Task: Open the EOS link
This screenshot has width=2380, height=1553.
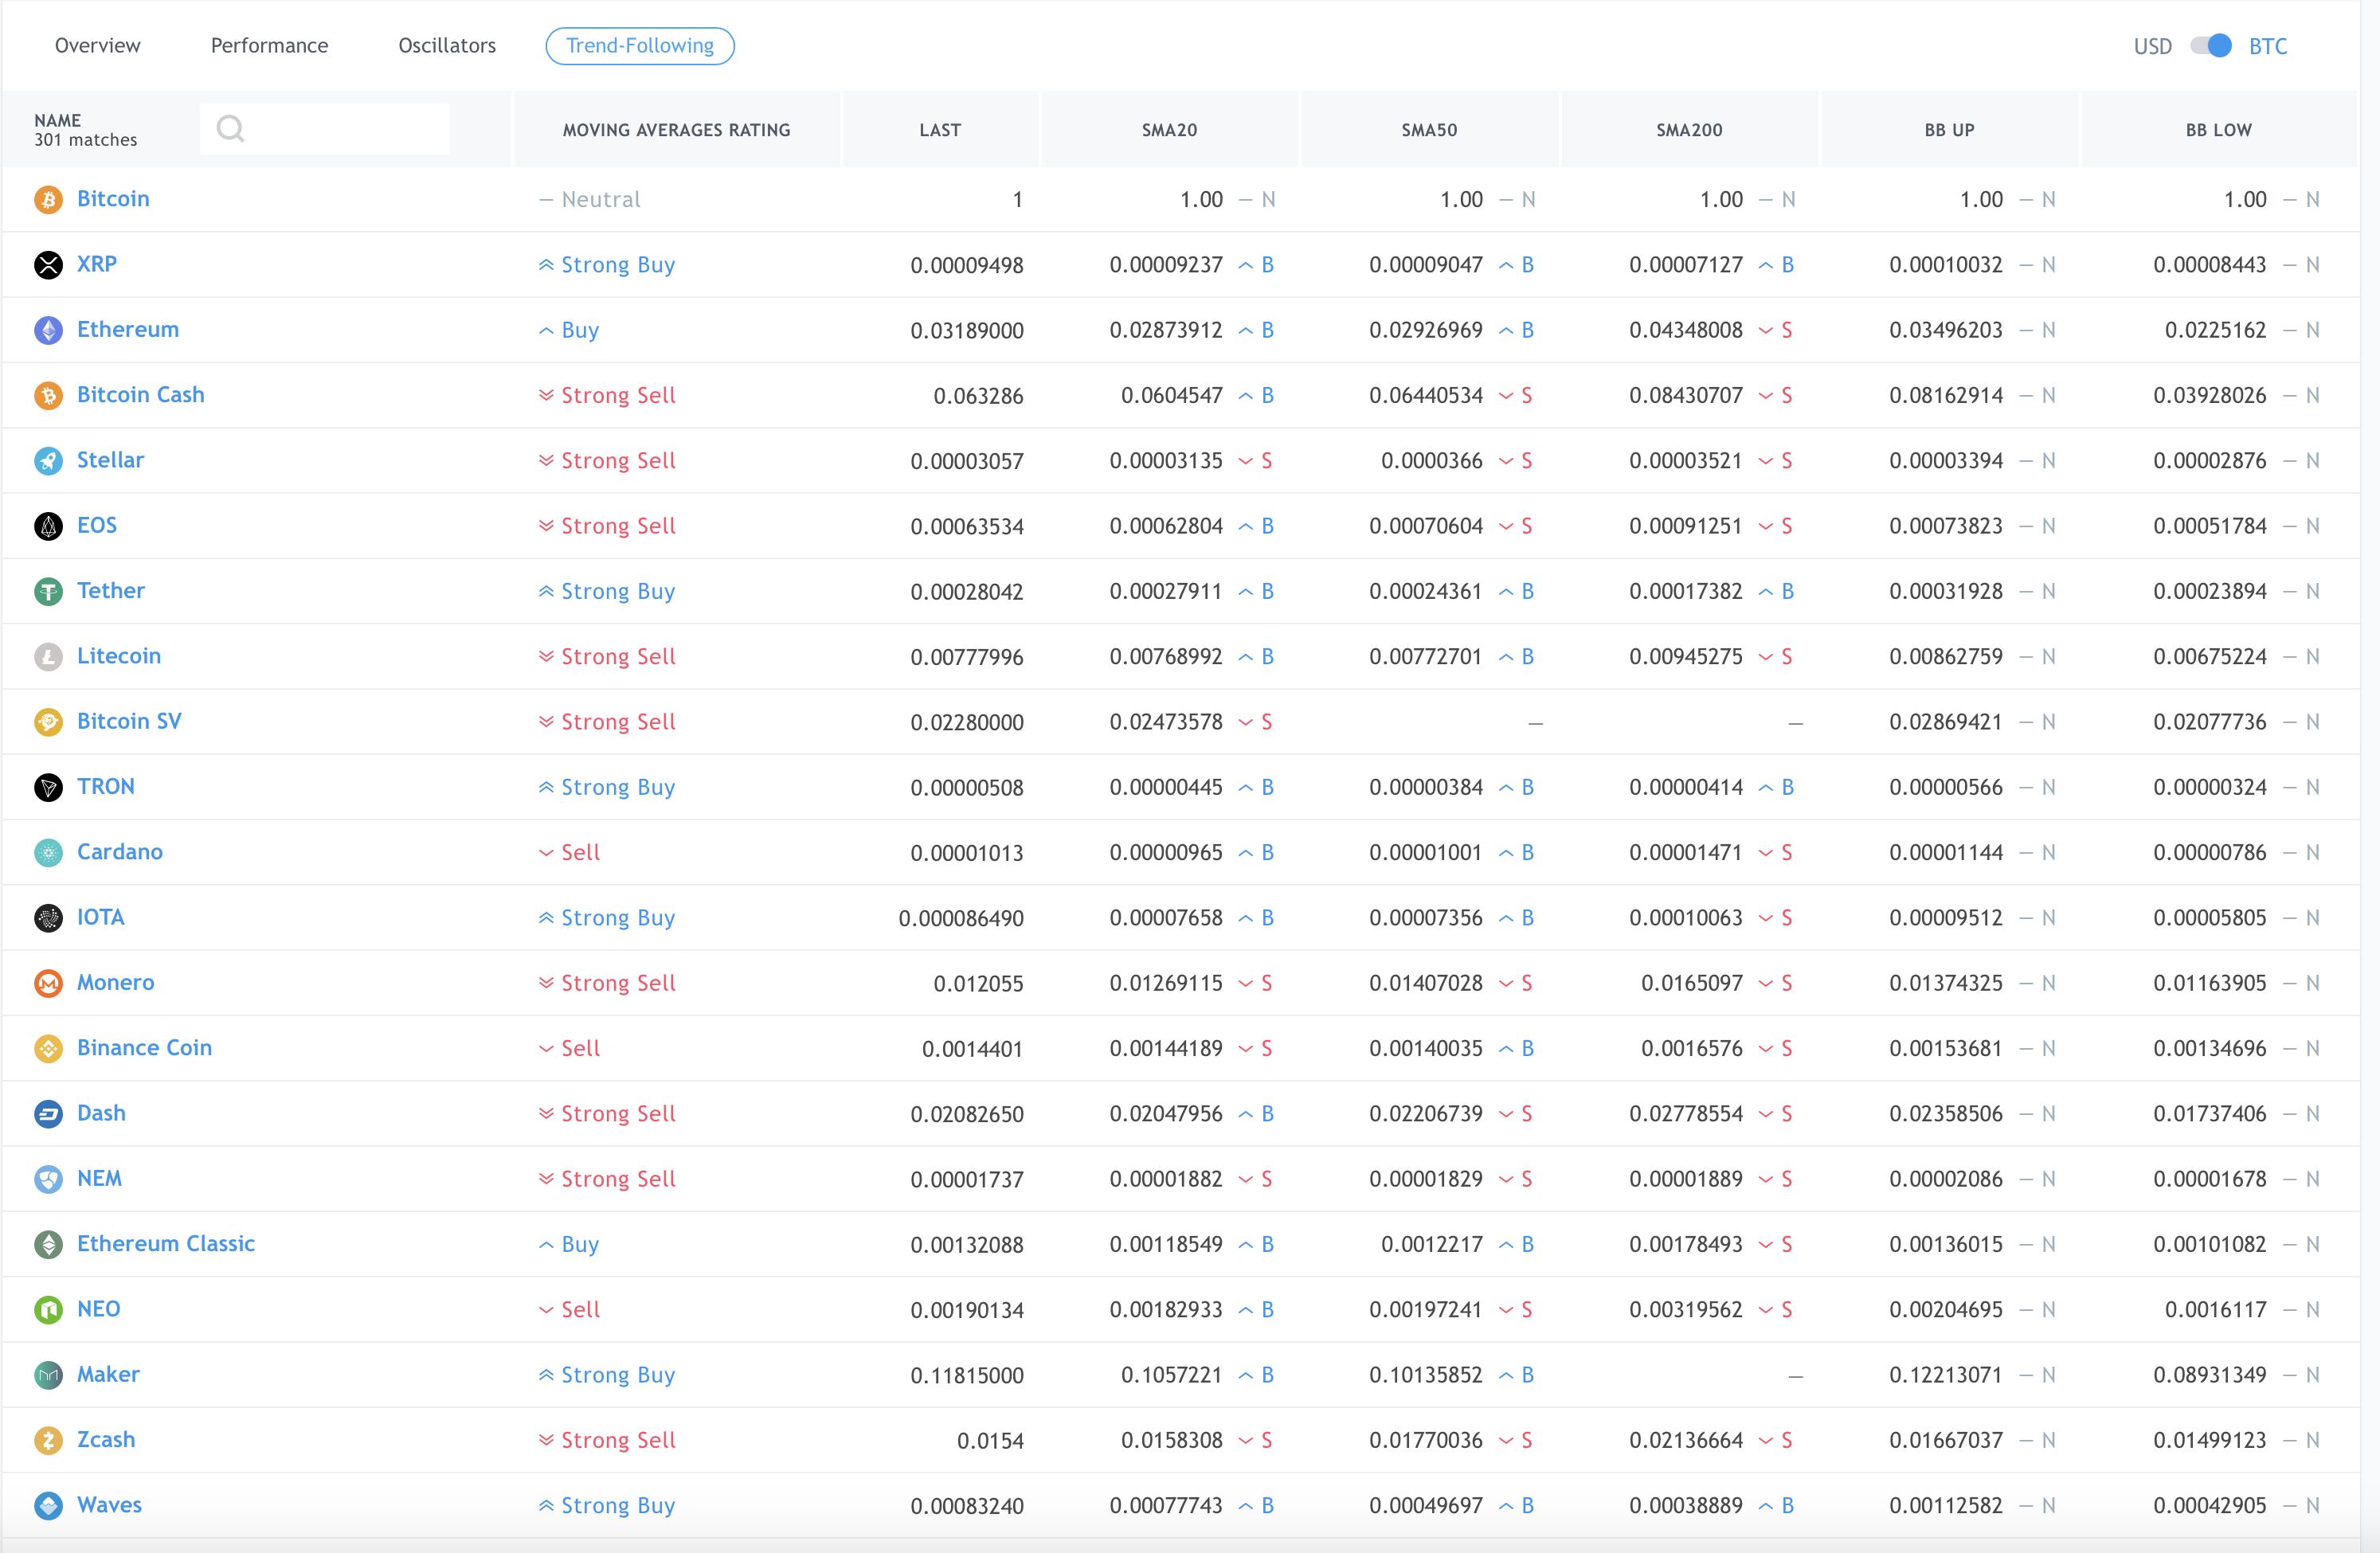Action: click(97, 526)
